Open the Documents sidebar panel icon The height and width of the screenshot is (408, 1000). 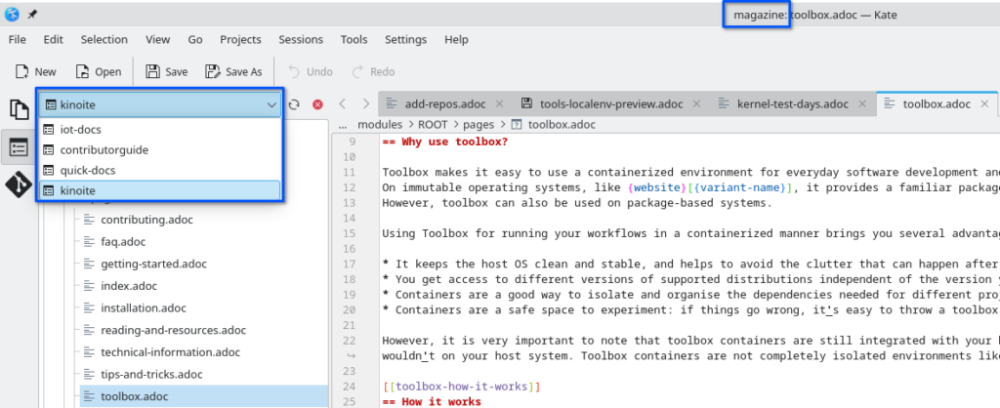click(x=18, y=110)
